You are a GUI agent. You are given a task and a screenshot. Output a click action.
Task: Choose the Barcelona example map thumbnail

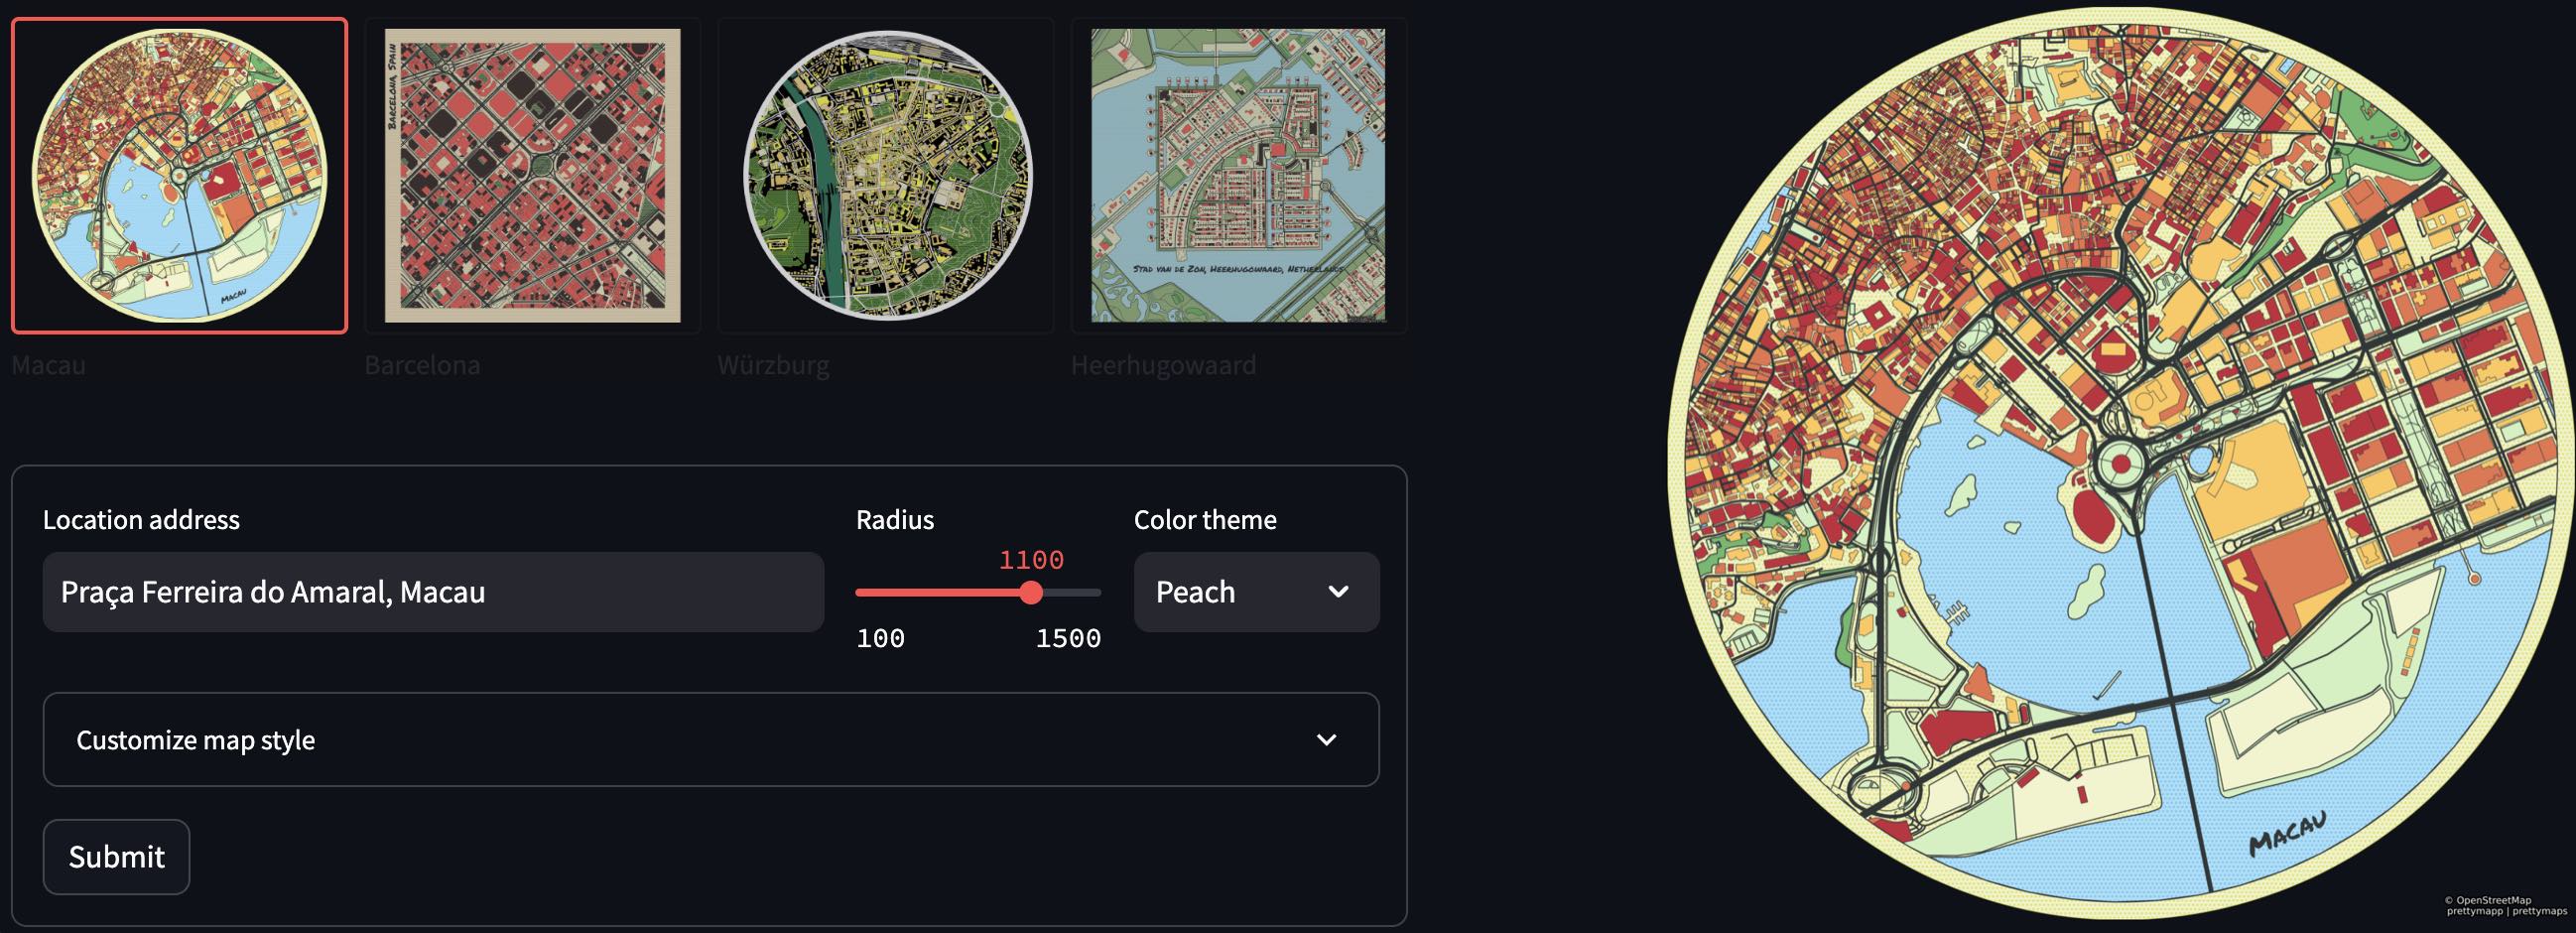[x=533, y=175]
